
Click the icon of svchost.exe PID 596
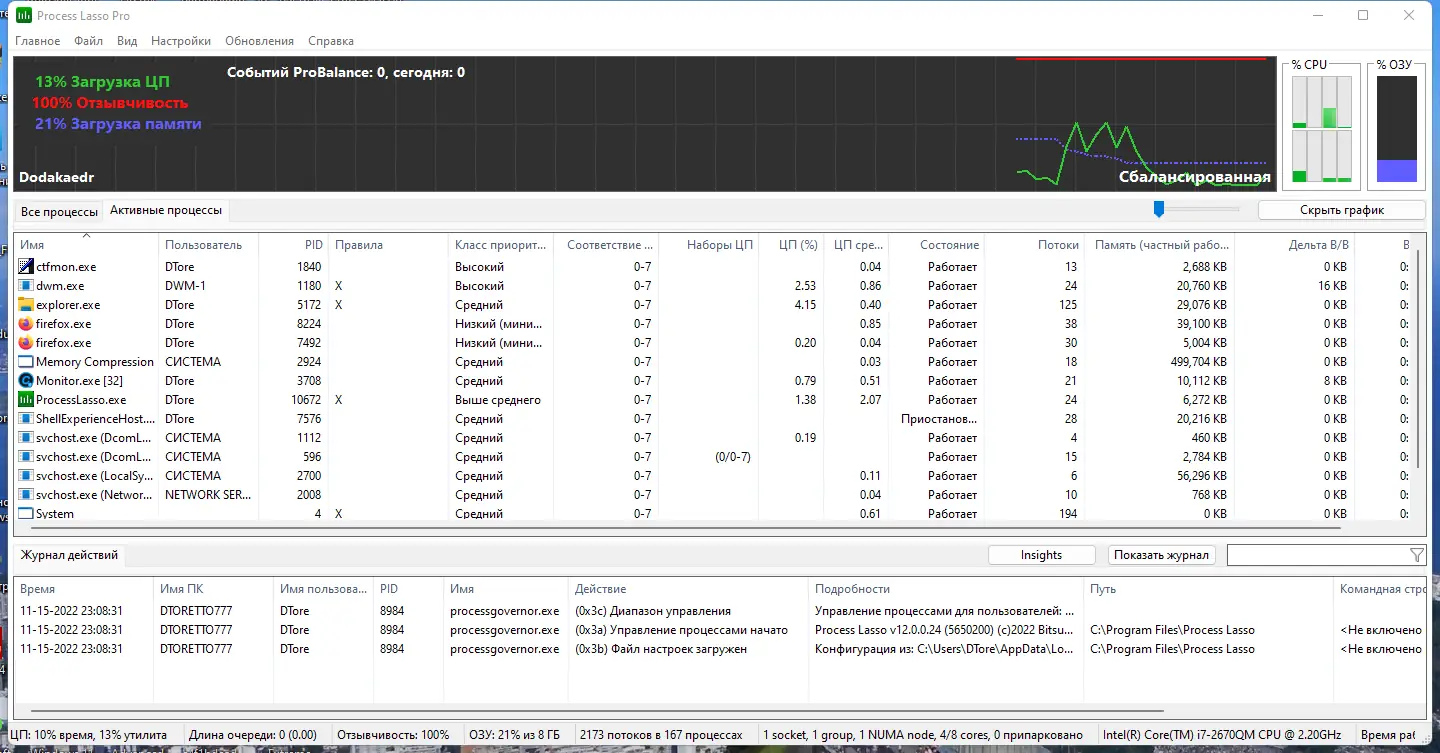(26, 457)
